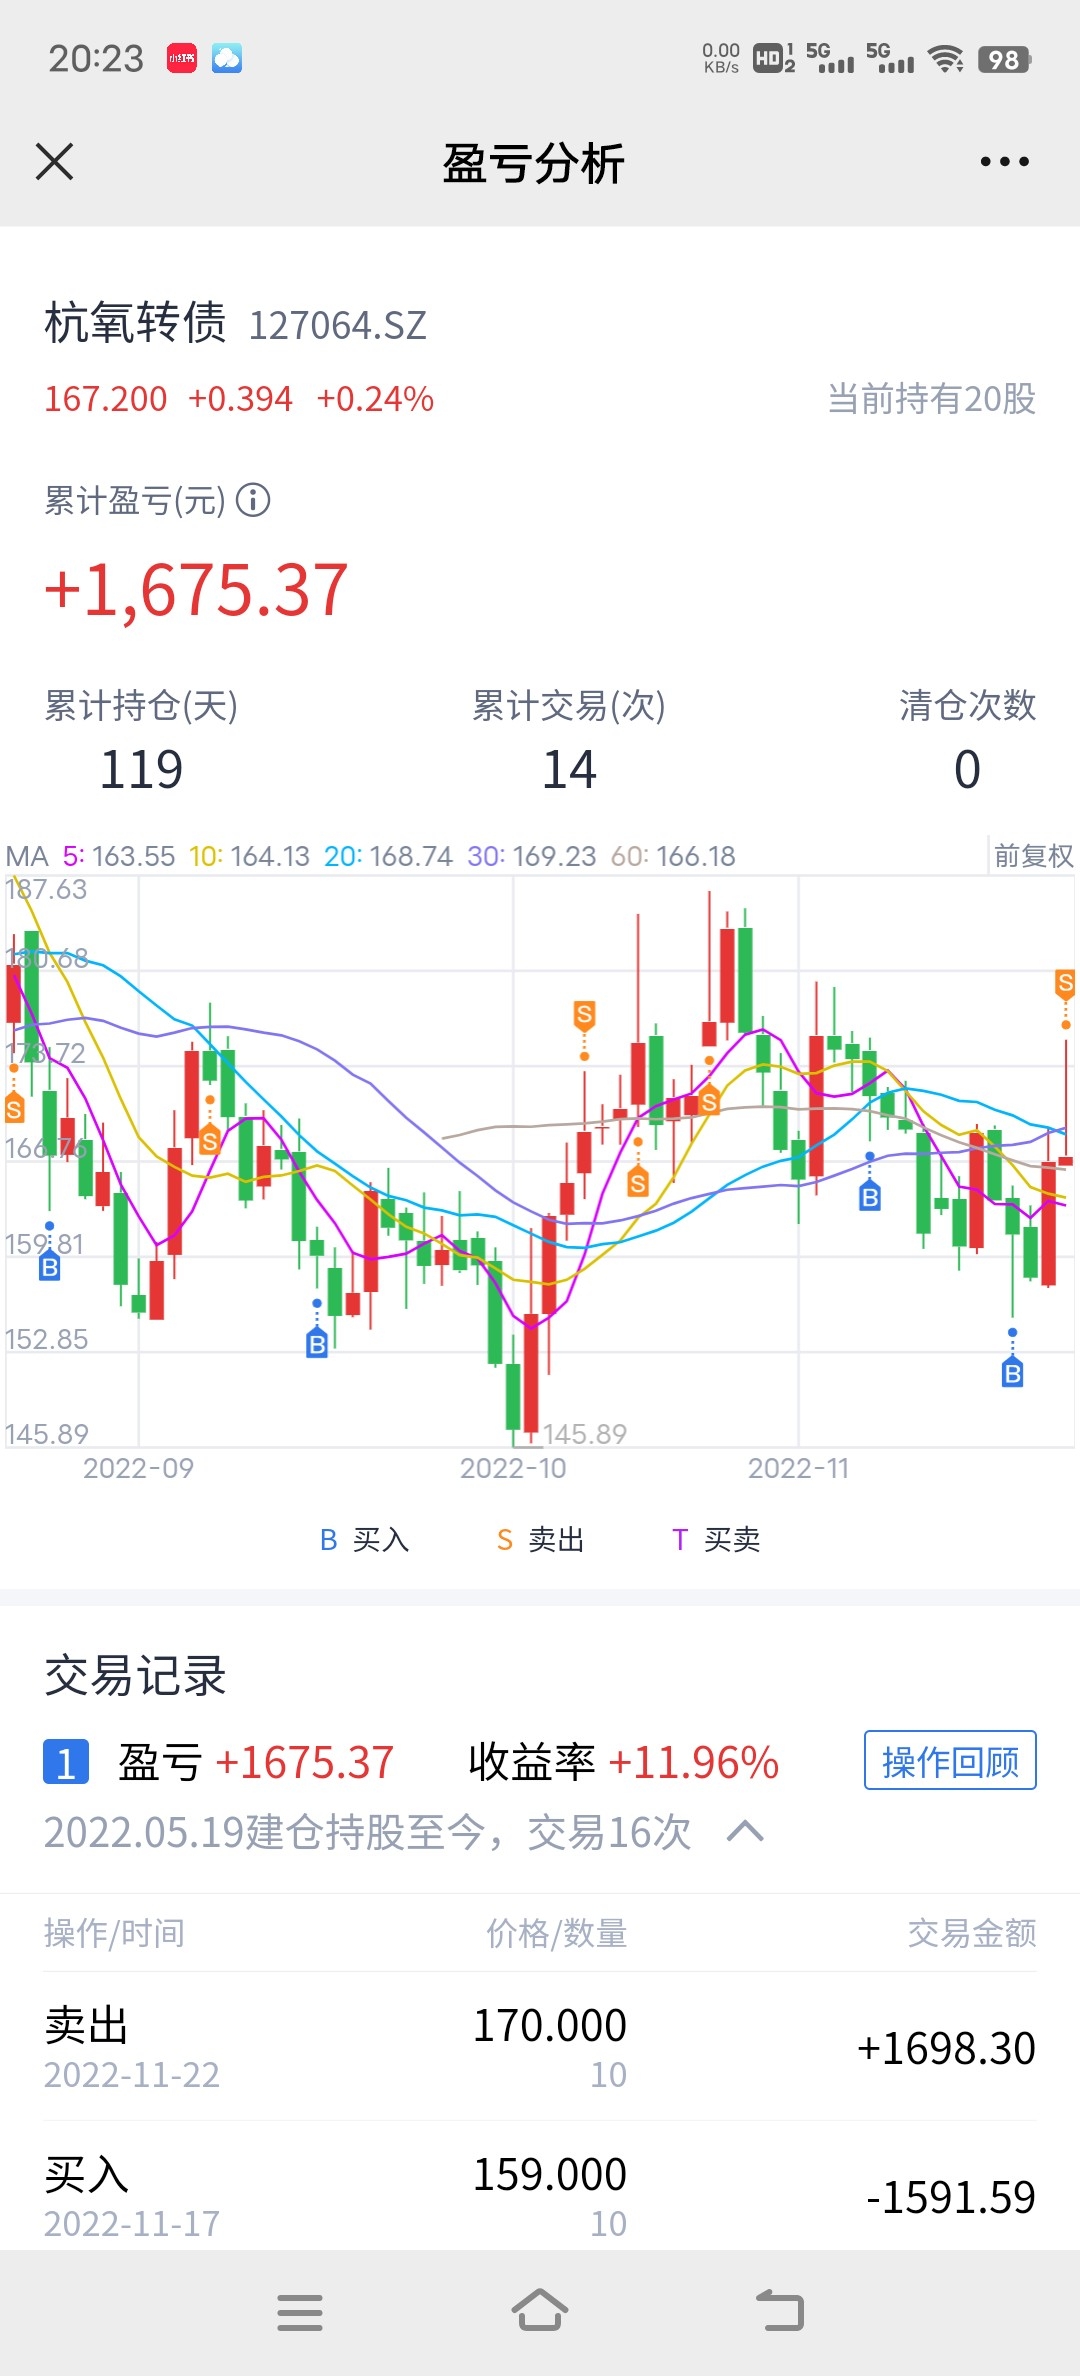Open the 操作回顾 review button

tap(949, 1761)
